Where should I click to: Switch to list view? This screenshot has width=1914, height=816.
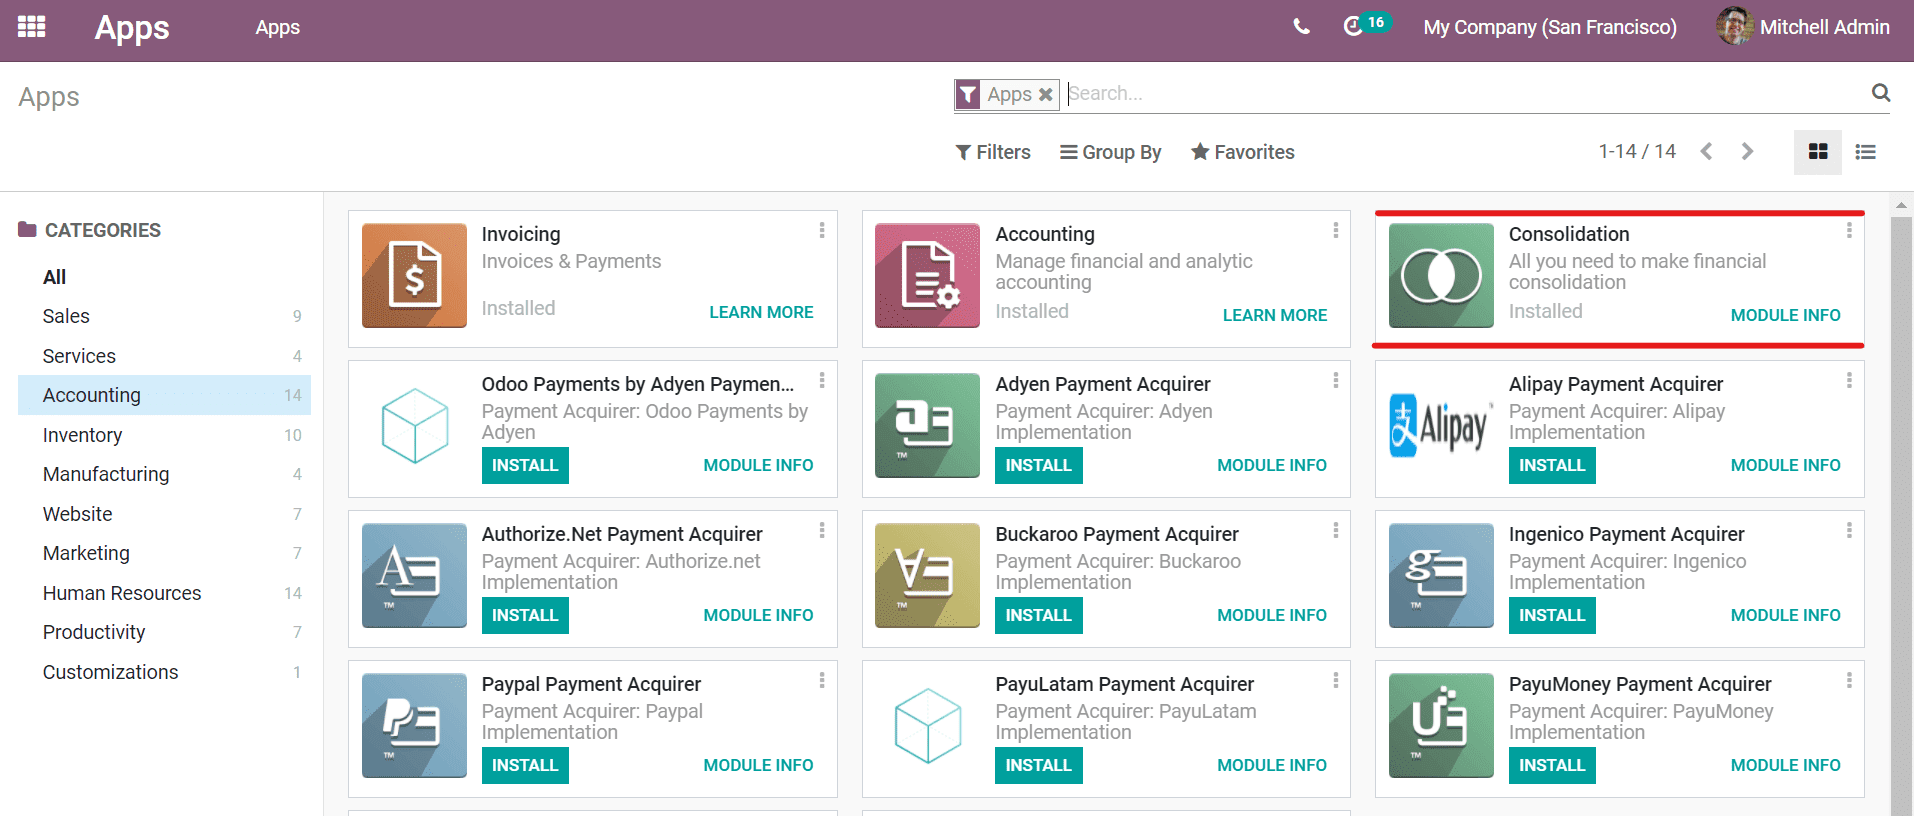click(1865, 152)
